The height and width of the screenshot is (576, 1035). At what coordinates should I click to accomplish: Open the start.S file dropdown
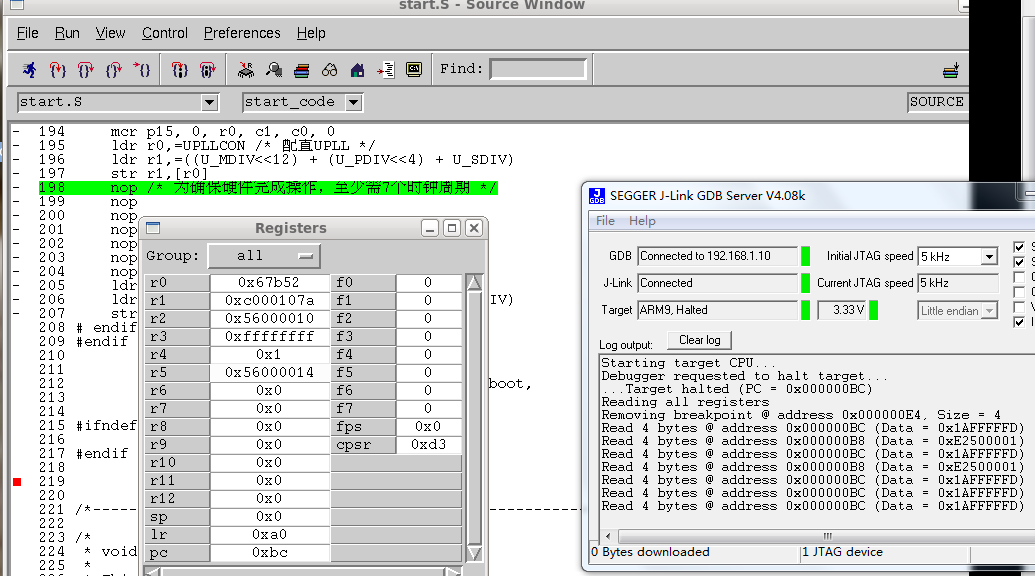[x=209, y=102]
